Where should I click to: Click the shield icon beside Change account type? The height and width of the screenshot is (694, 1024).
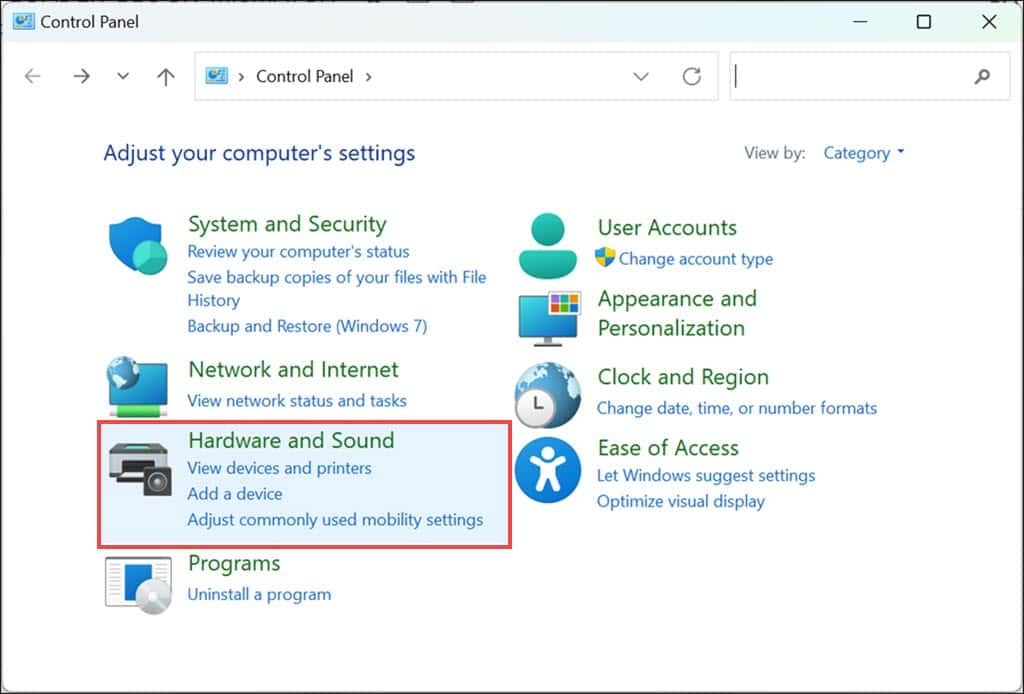point(605,257)
